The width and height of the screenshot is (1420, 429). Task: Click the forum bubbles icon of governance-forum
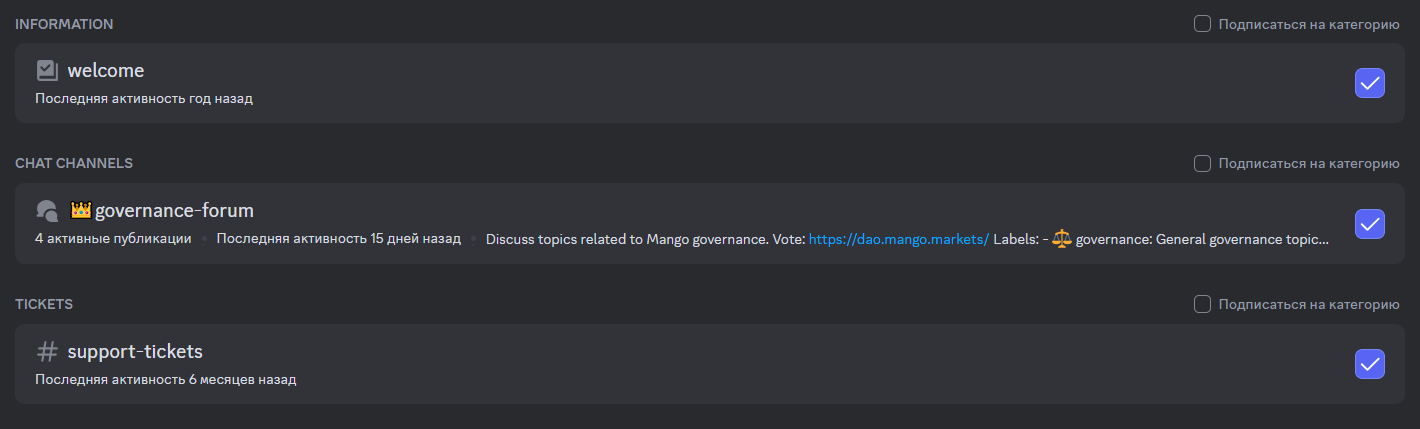tap(47, 211)
